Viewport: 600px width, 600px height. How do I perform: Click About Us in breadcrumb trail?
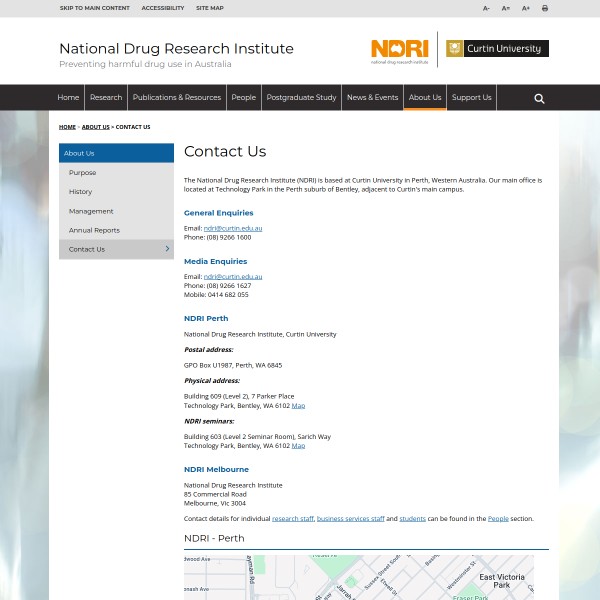96,127
